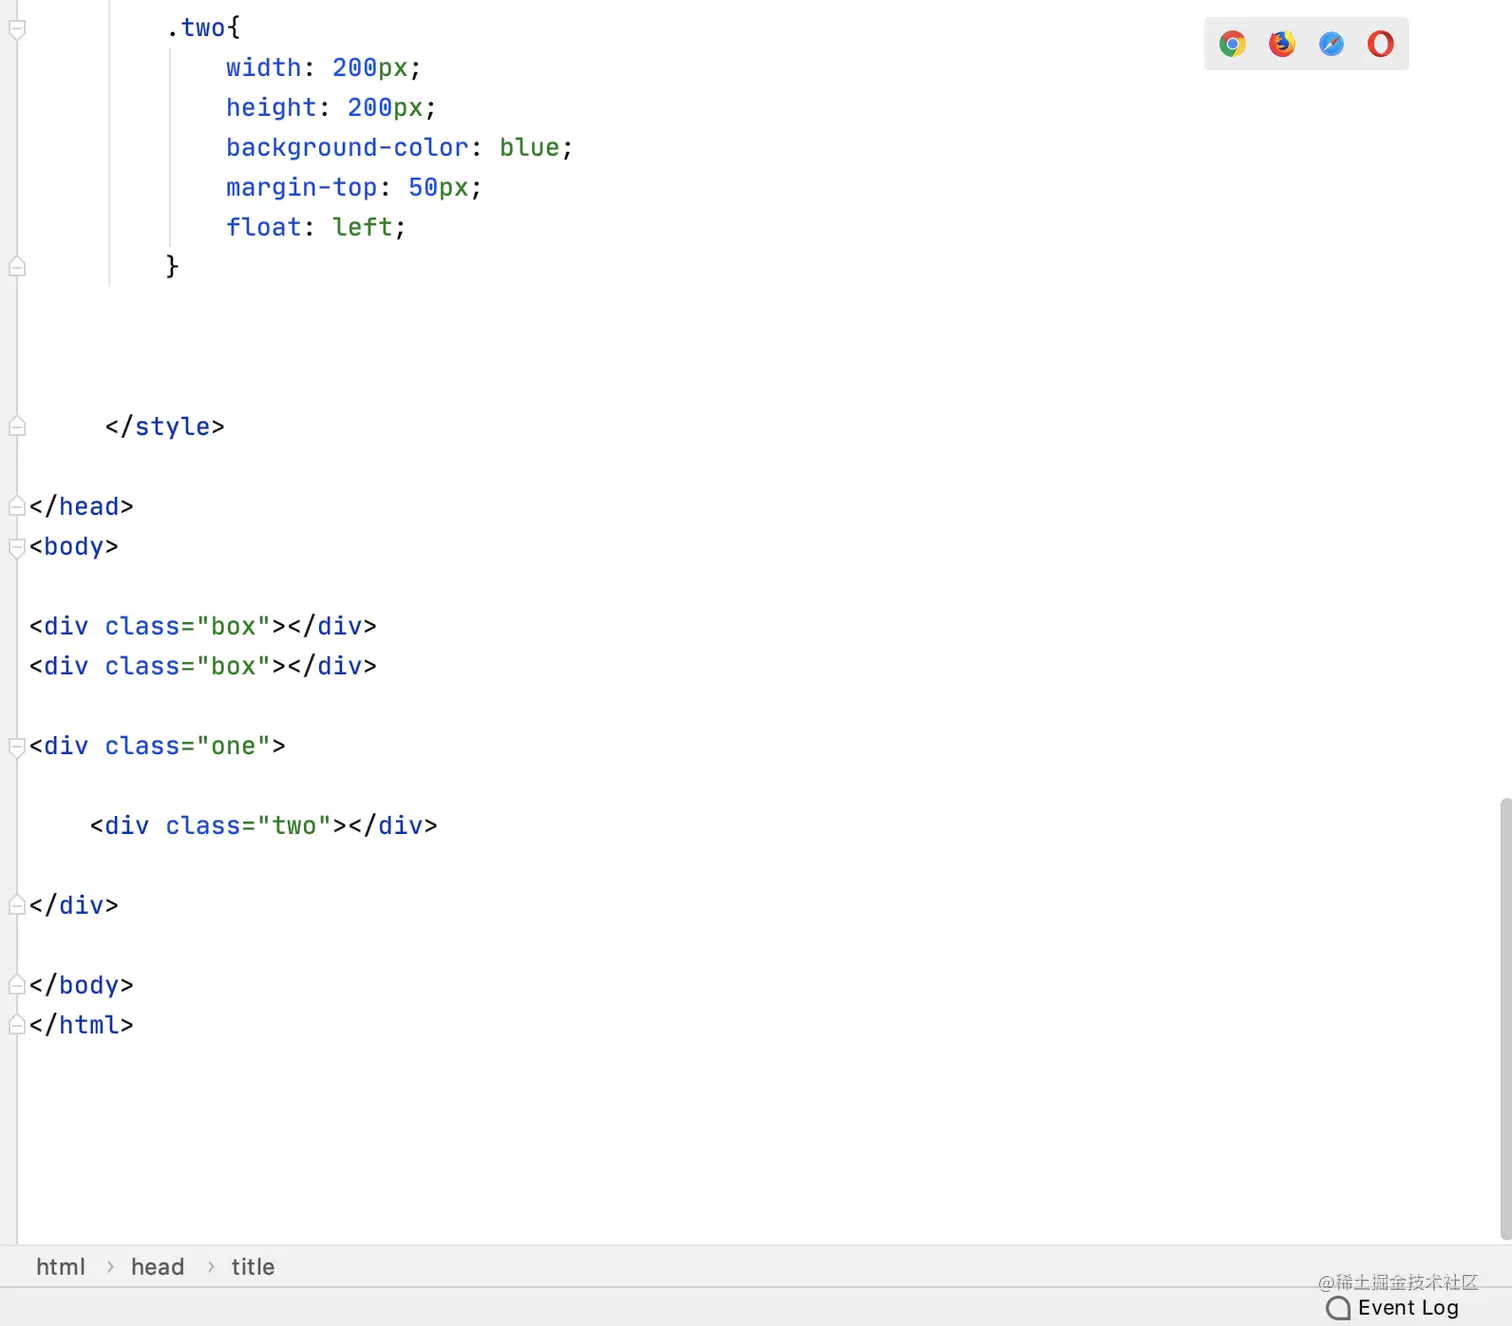Open the page in Safari browser
The height and width of the screenshot is (1326, 1512).
[1331, 44]
